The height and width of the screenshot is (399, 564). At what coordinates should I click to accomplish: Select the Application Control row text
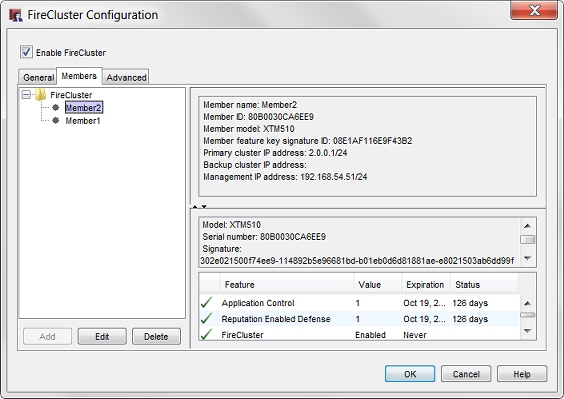(258, 303)
